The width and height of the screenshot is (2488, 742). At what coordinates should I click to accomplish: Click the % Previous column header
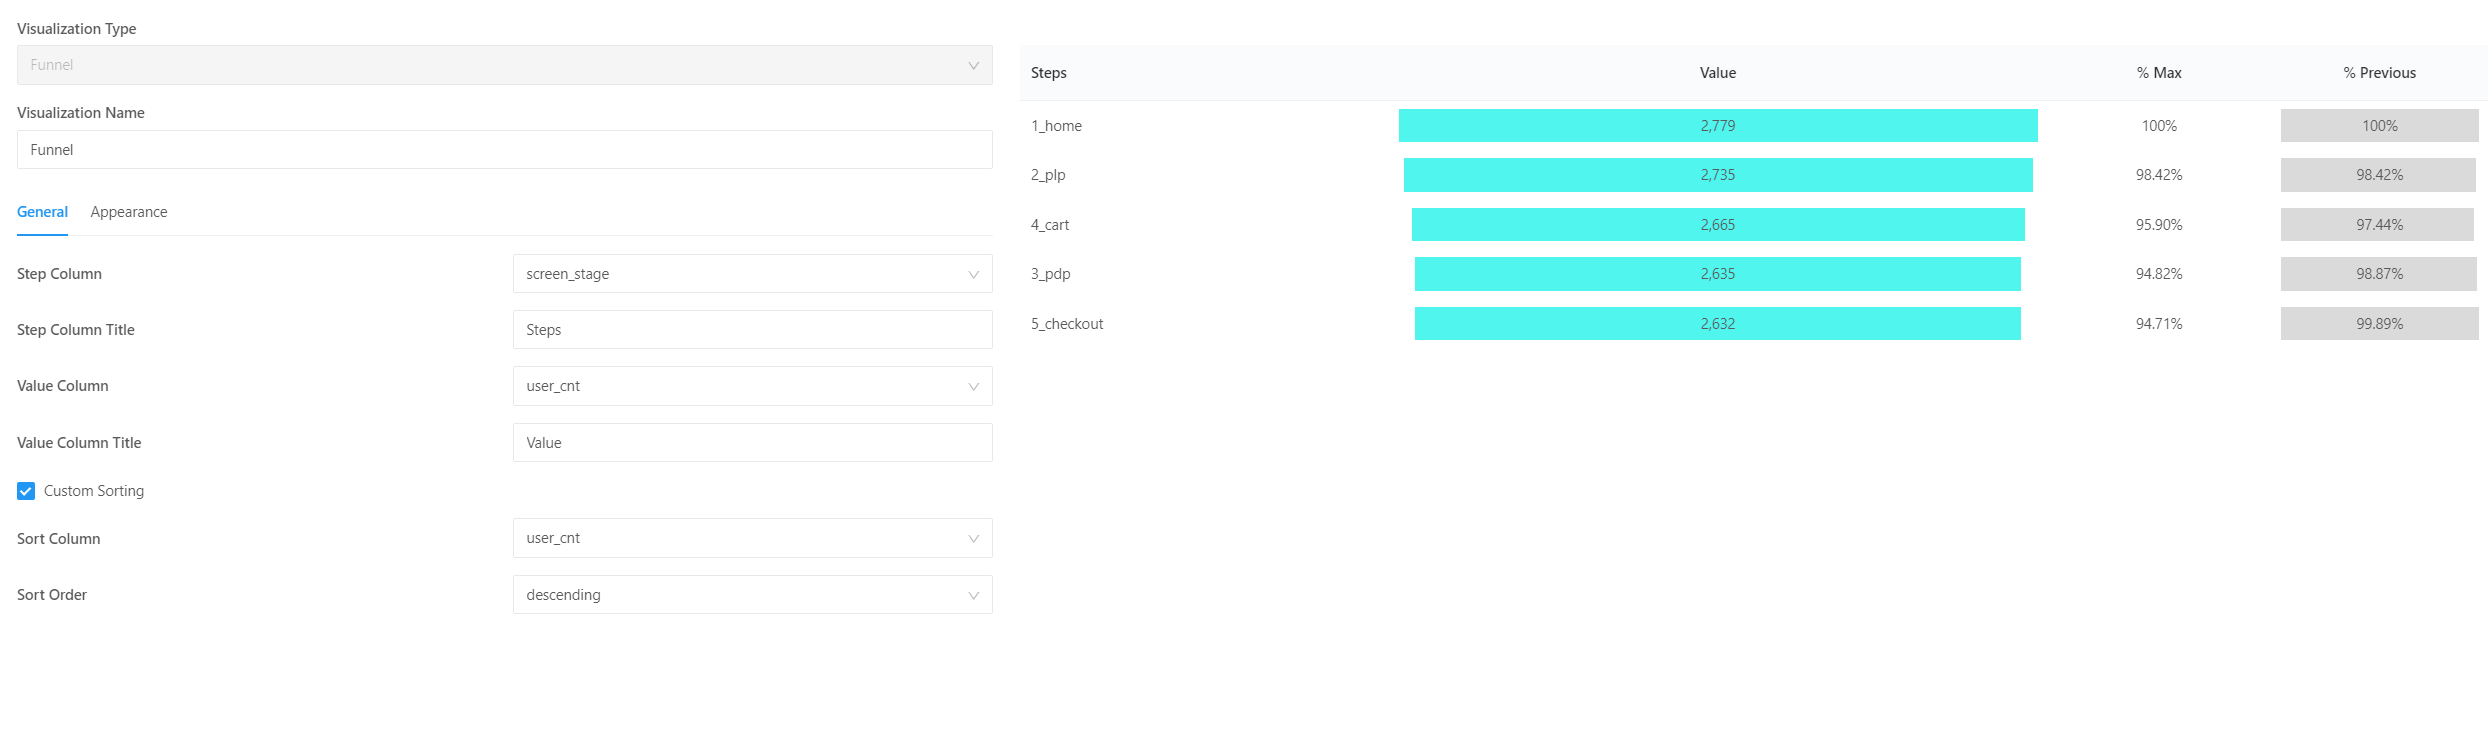(x=2380, y=73)
